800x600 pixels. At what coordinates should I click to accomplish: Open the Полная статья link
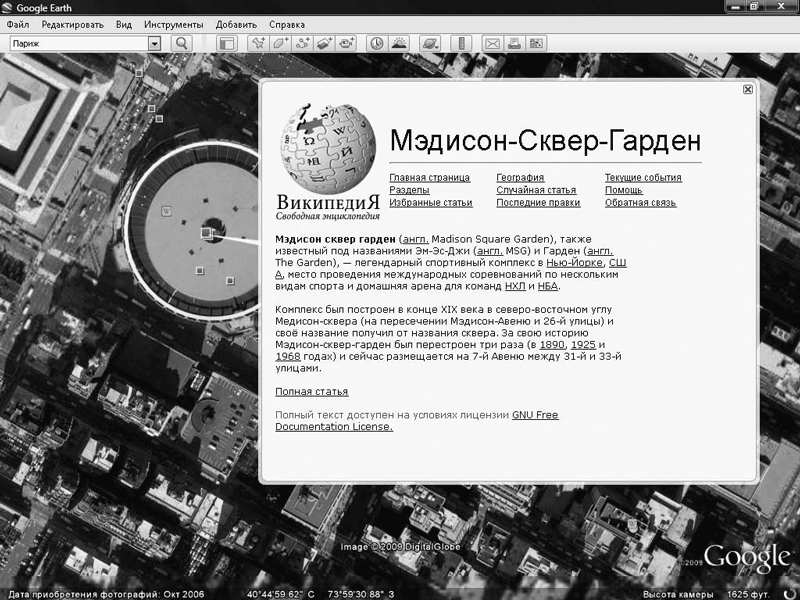point(312,391)
